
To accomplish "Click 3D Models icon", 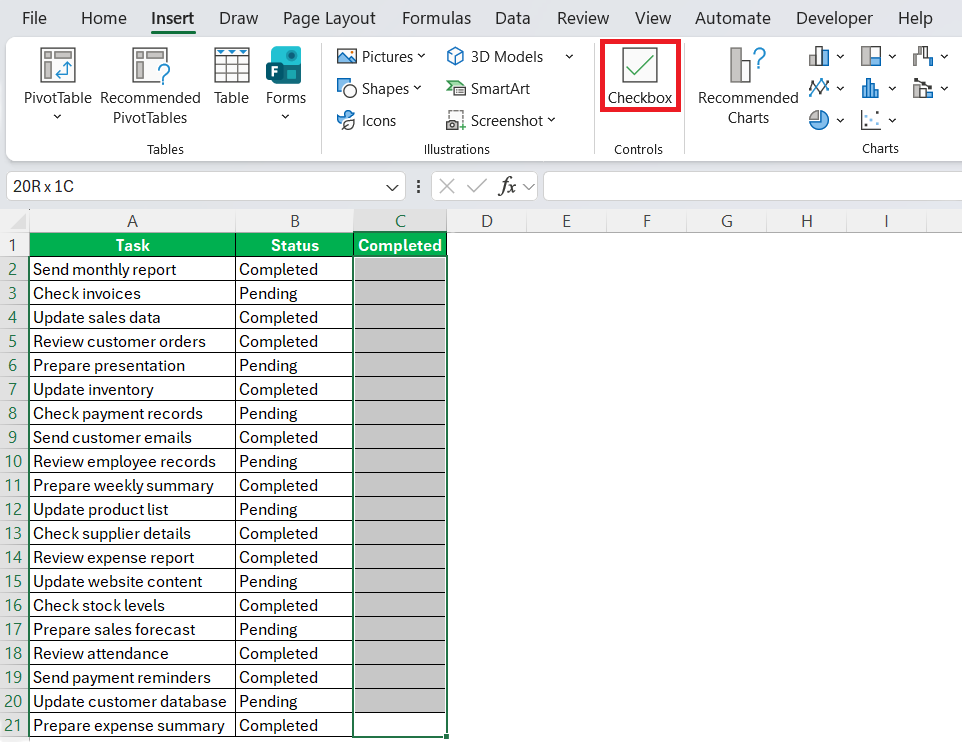I will 455,56.
